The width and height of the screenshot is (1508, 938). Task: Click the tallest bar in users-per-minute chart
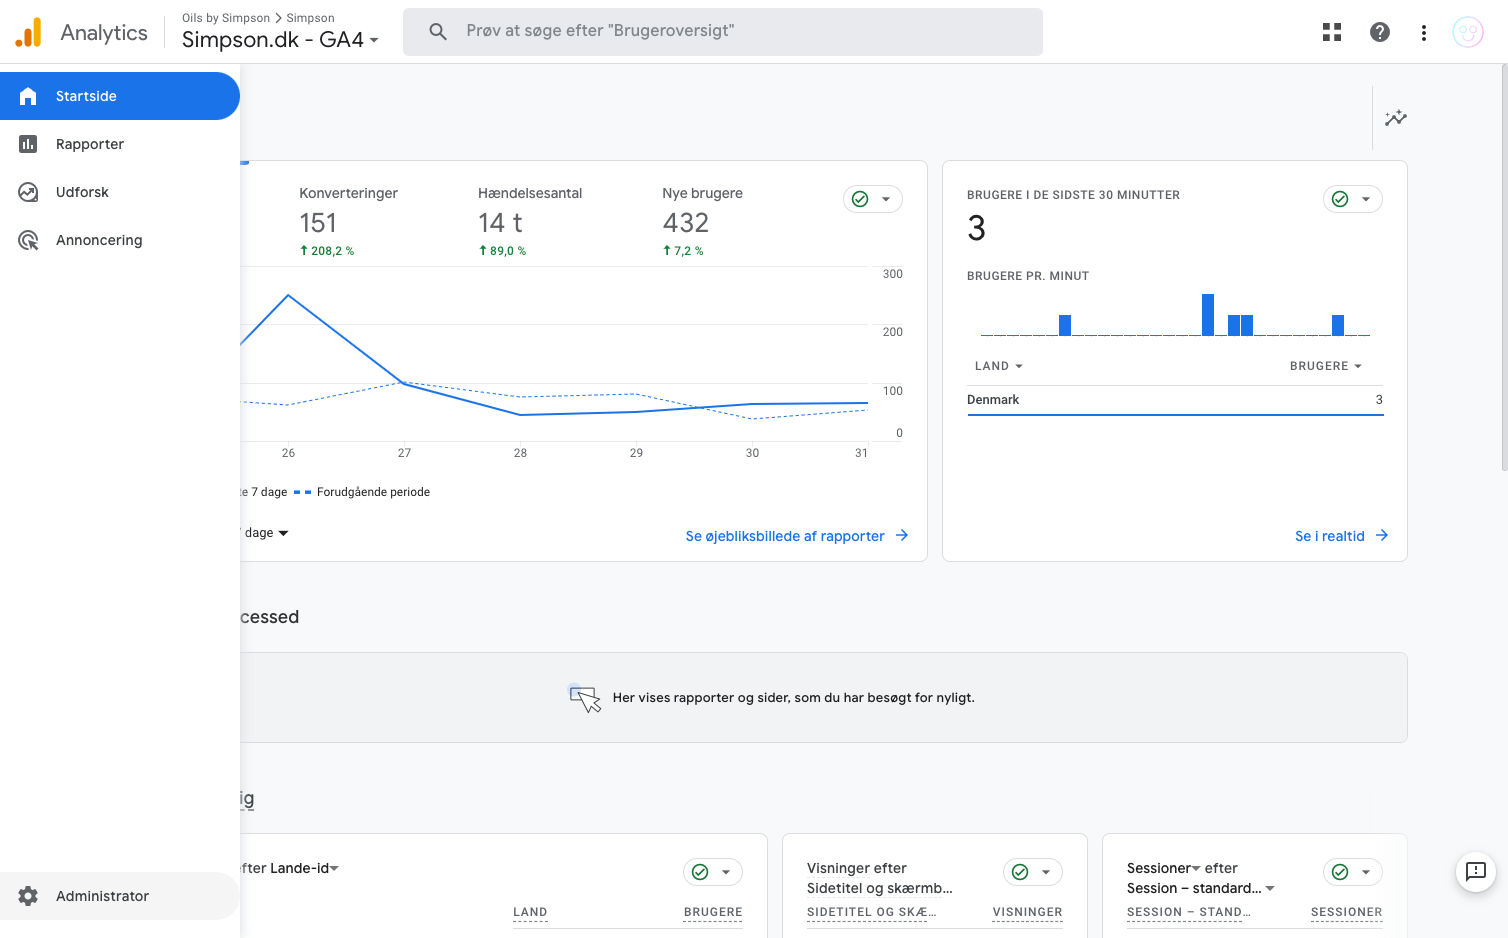pyautogui.click(x=1208, y=315)
